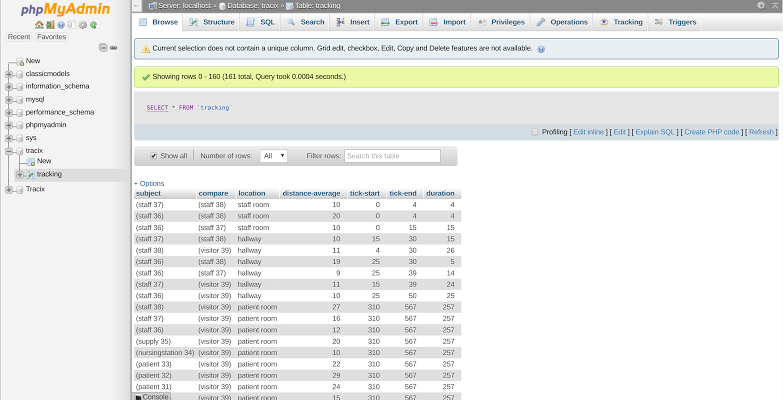
Task: Expand classicmodels database node
Action: (x=8, y=74)
